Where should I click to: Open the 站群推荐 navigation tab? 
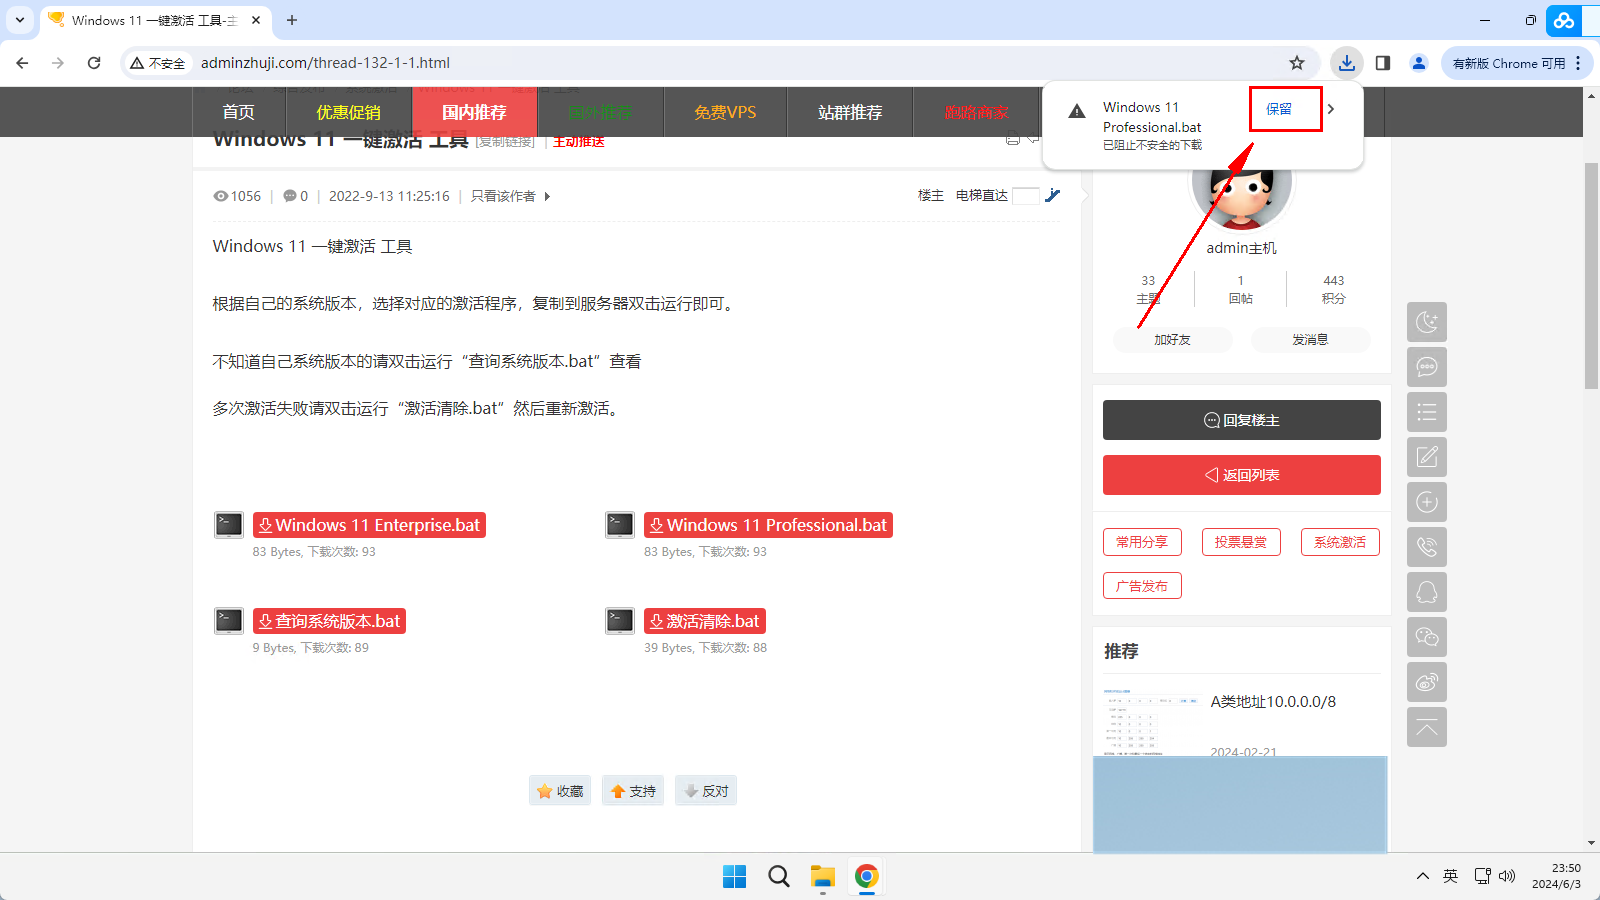(x=850, y=112)
